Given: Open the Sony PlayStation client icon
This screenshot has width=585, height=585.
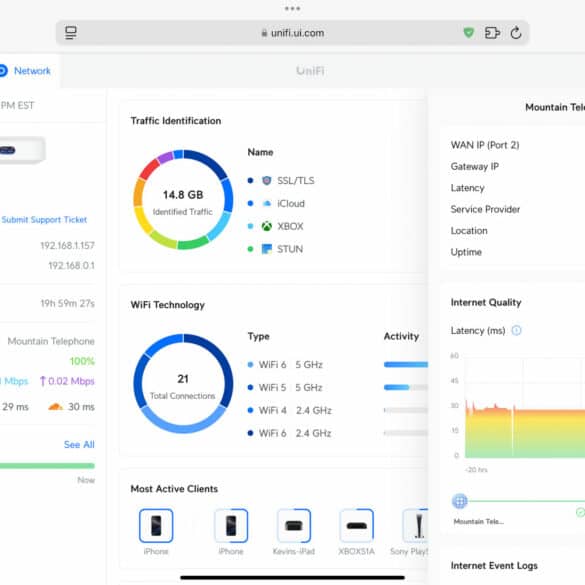Looking at the screenshot, I should (x=415, y=525).
